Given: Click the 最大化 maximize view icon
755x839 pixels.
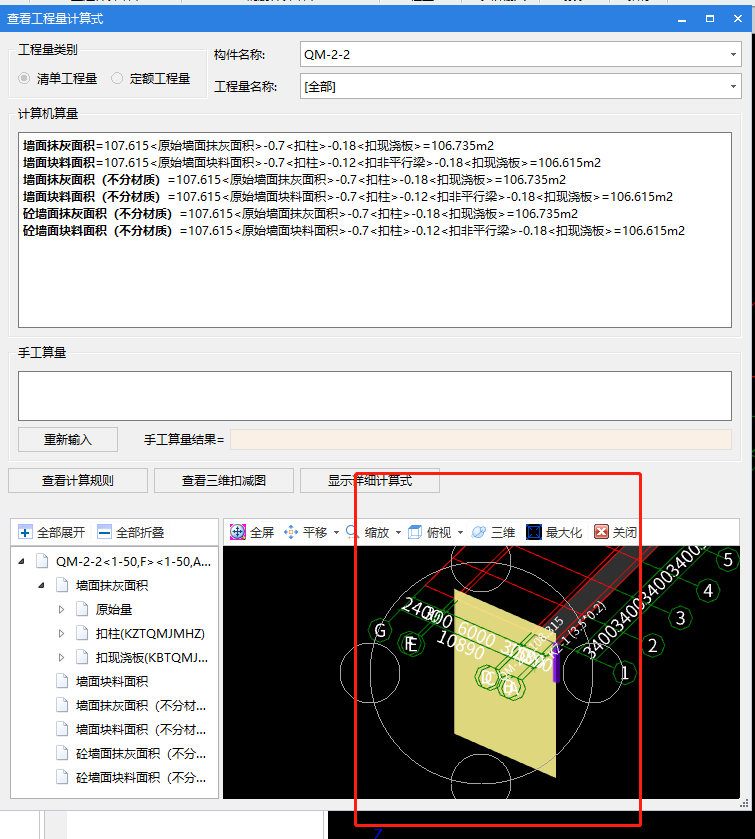Looking at the screenshot, I should click(533, 532).
